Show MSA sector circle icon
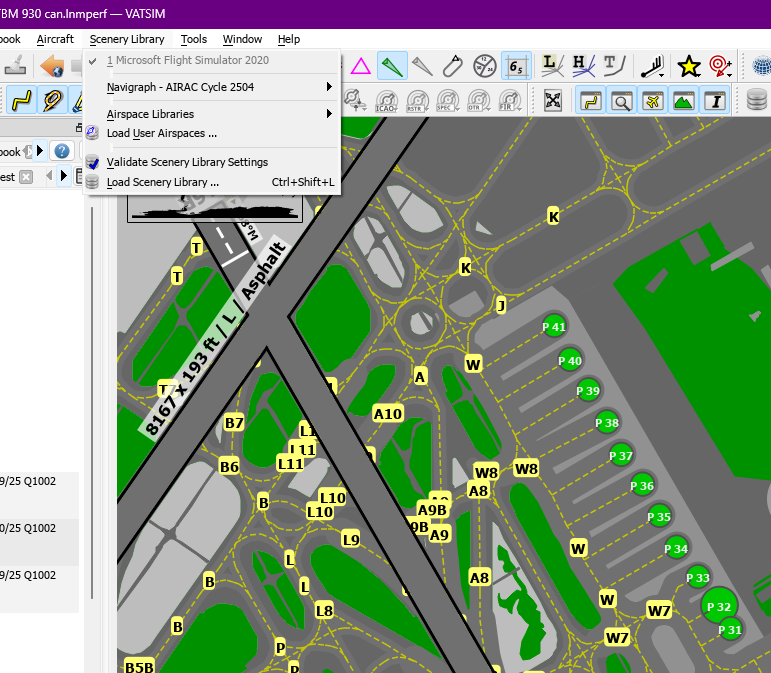 [x=485, y=66]
